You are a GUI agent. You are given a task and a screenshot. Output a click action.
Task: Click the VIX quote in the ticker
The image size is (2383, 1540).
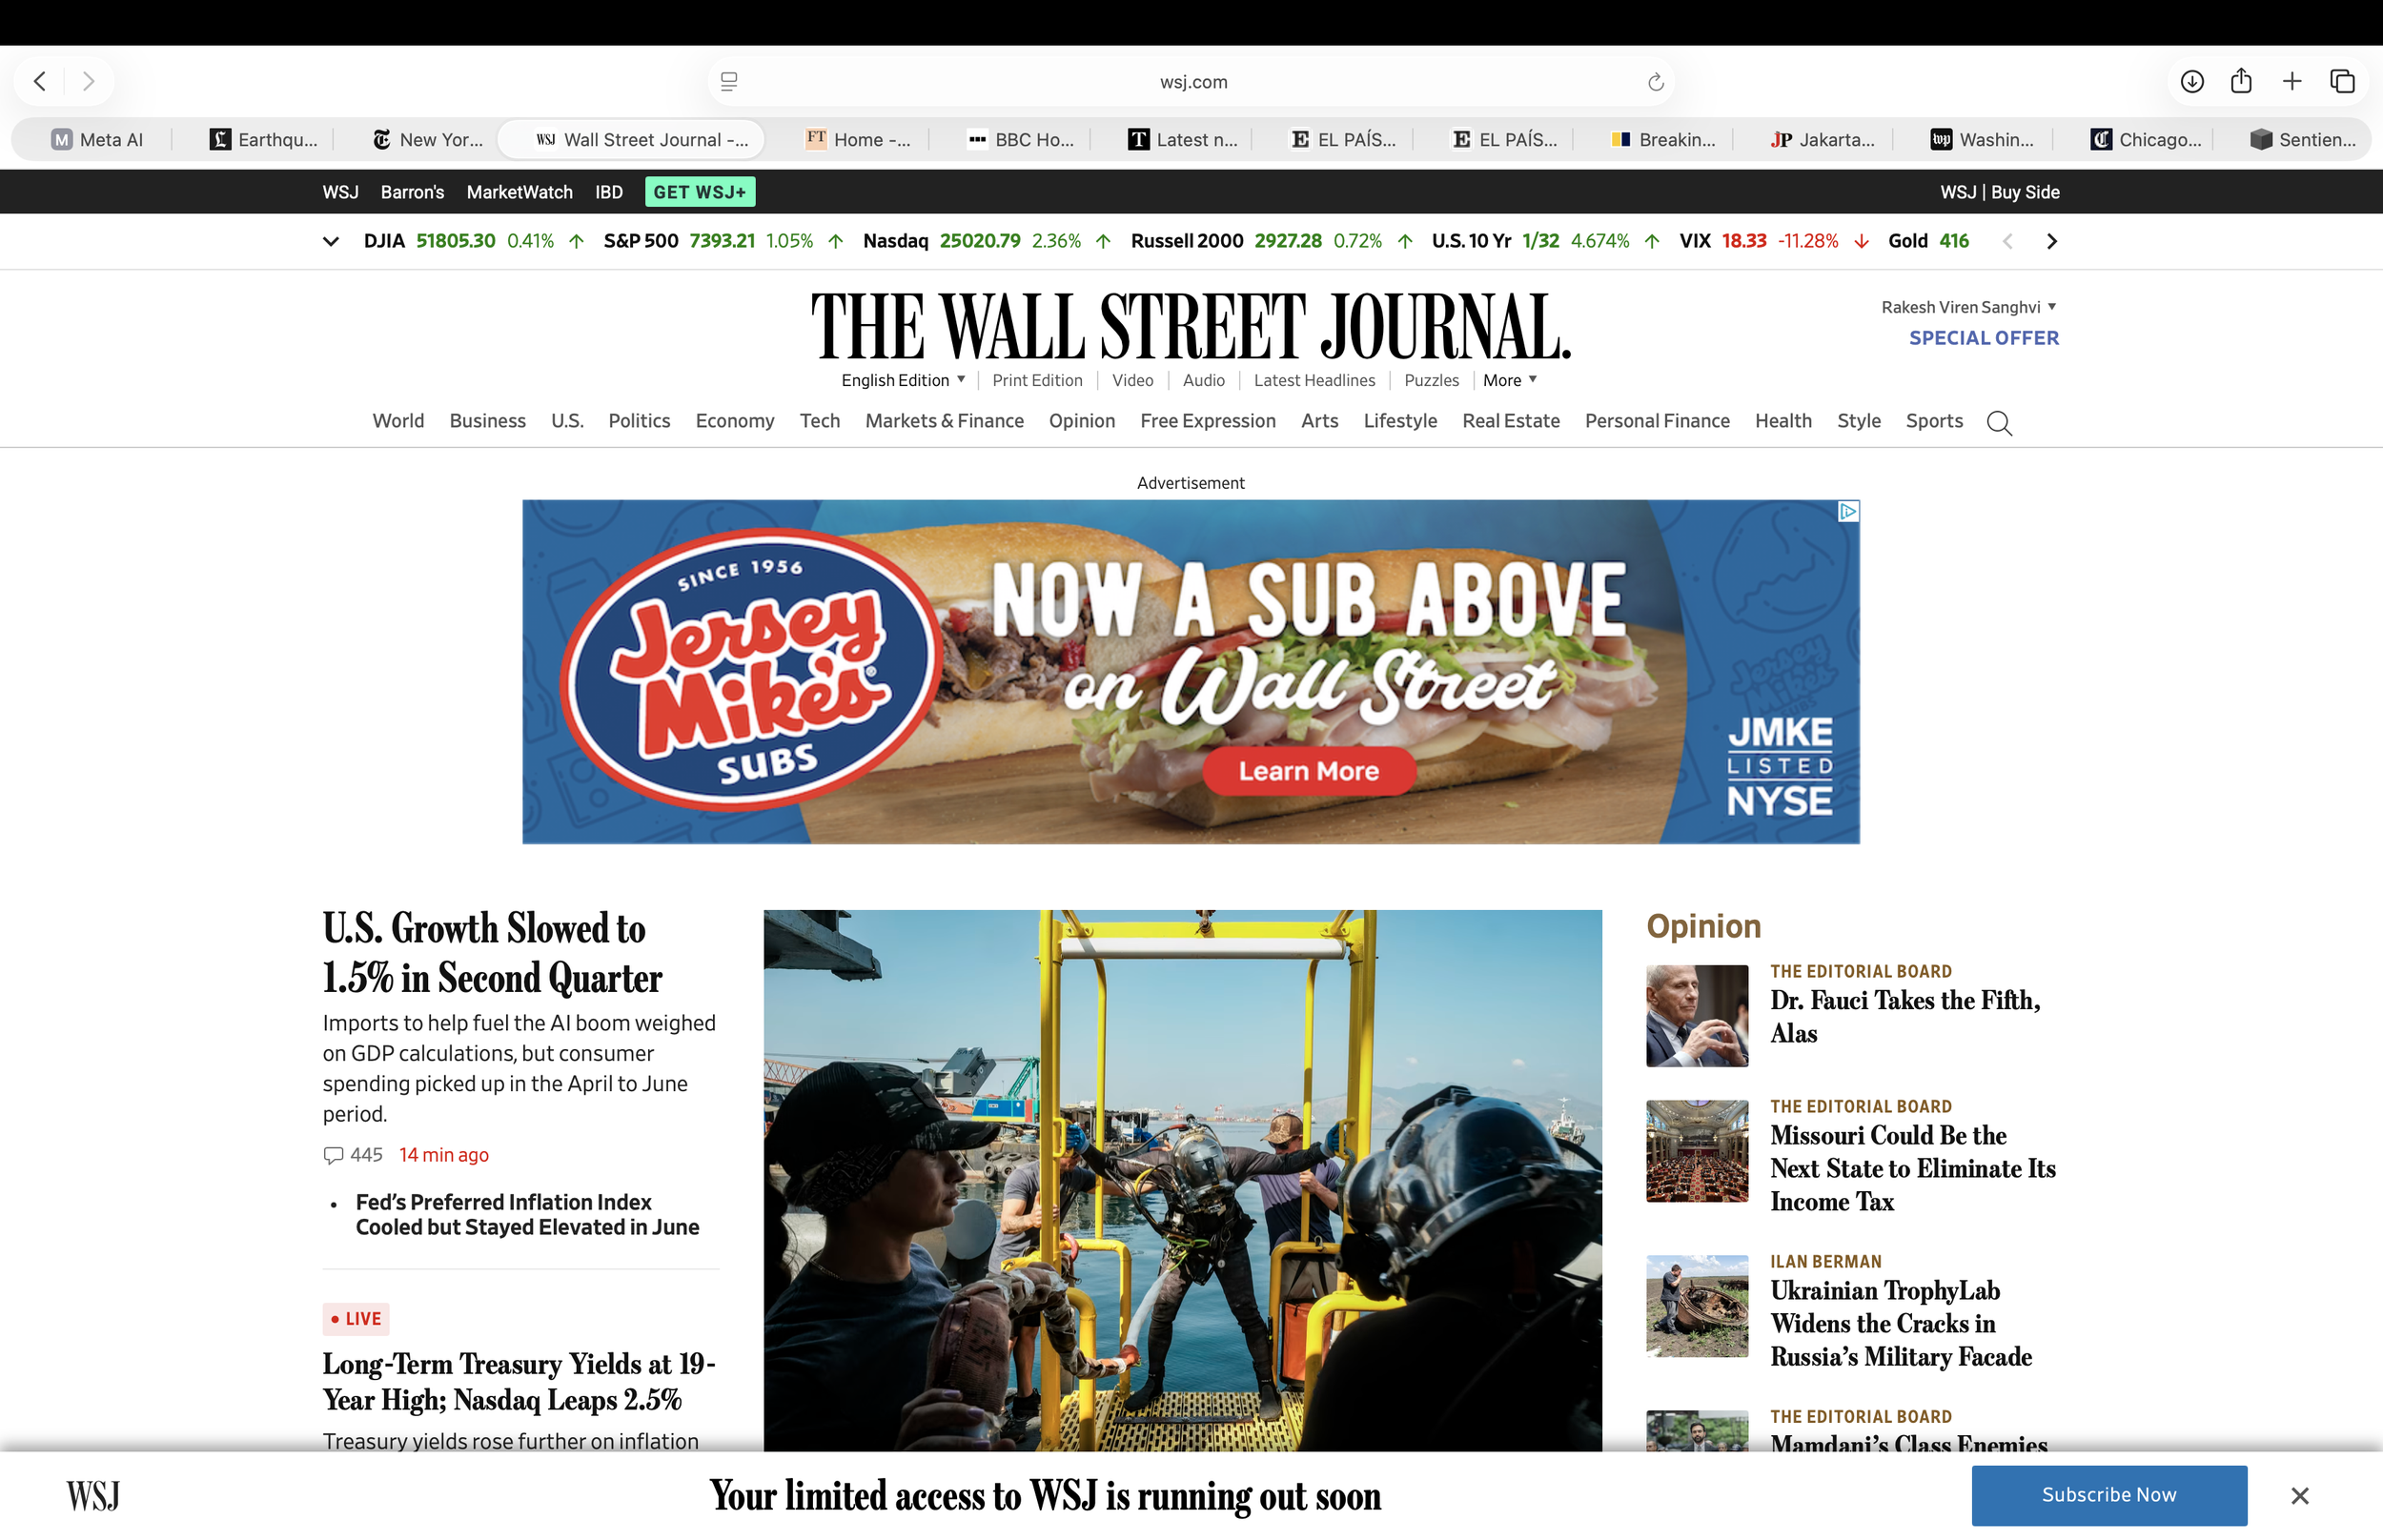pos(1774,241)
